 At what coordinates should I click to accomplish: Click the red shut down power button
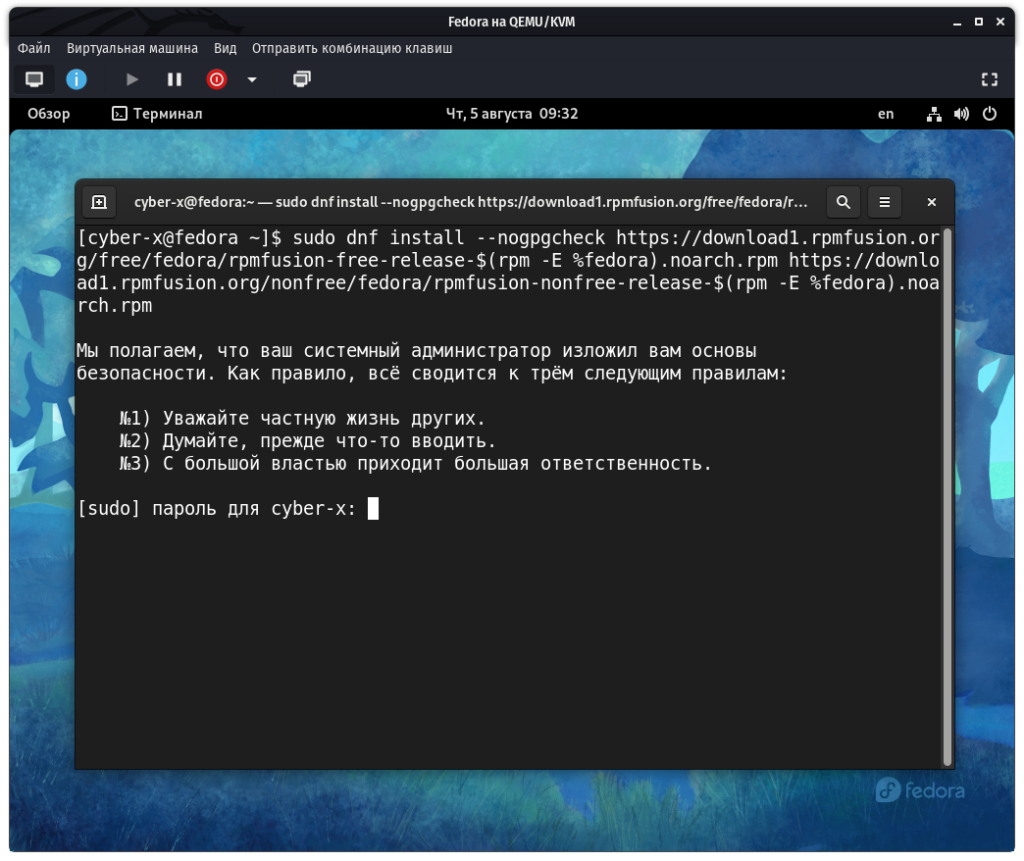[x=216, y=79]
